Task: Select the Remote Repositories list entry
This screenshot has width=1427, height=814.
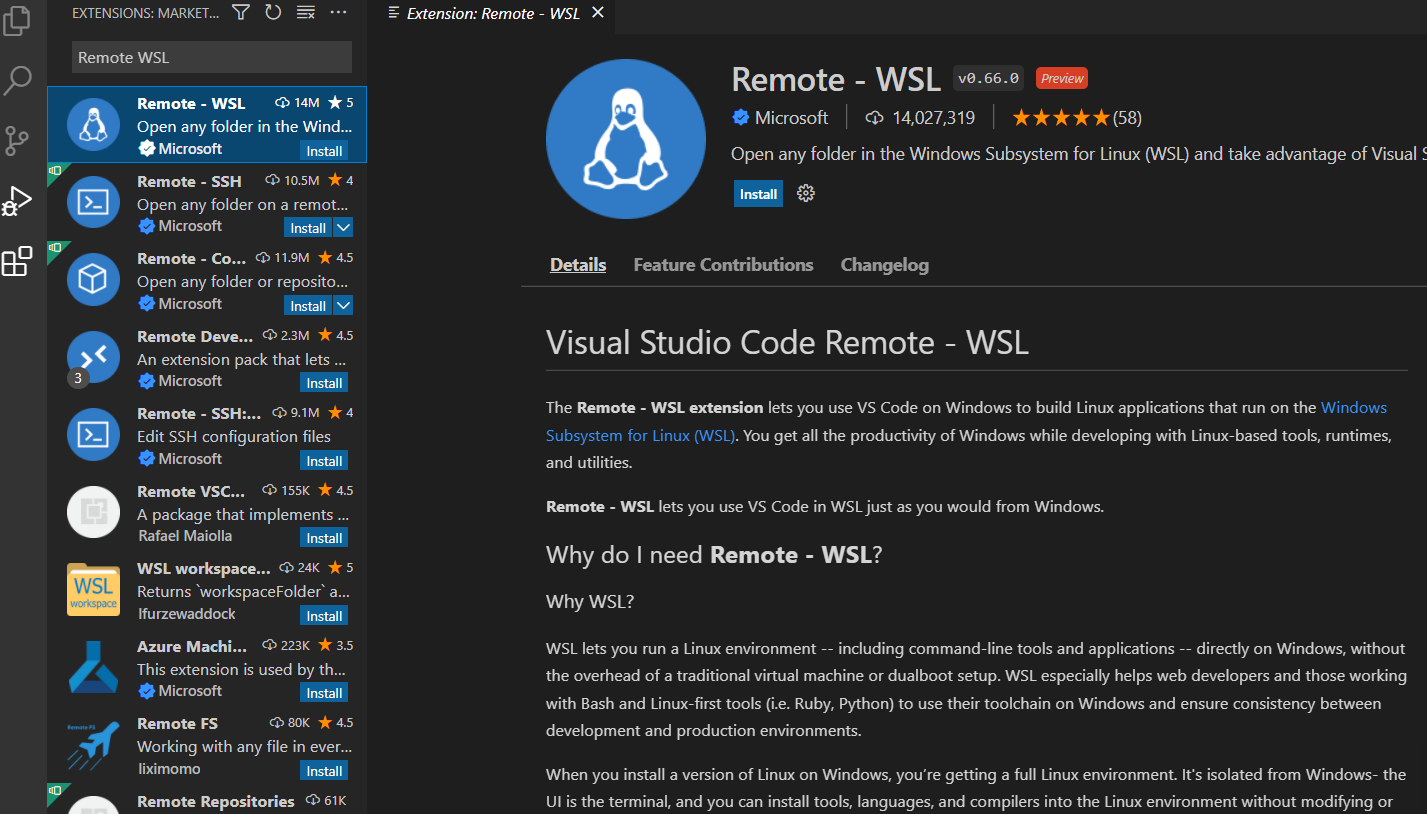Action: click(x=207, y=801)
